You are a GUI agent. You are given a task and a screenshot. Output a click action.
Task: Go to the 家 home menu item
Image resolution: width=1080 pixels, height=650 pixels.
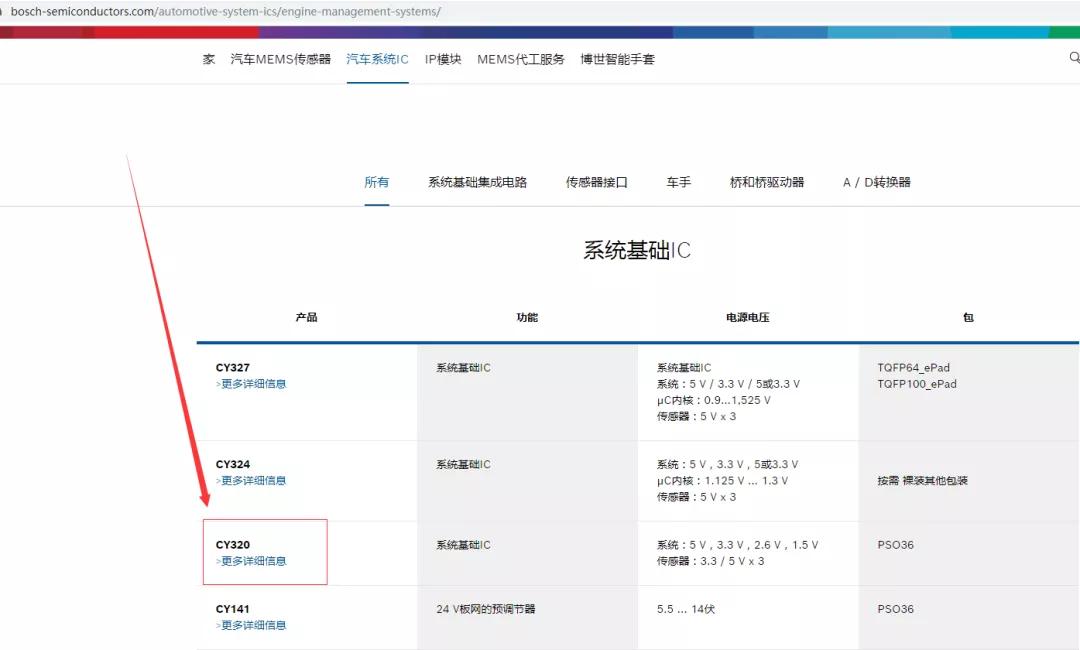(207, 59)
